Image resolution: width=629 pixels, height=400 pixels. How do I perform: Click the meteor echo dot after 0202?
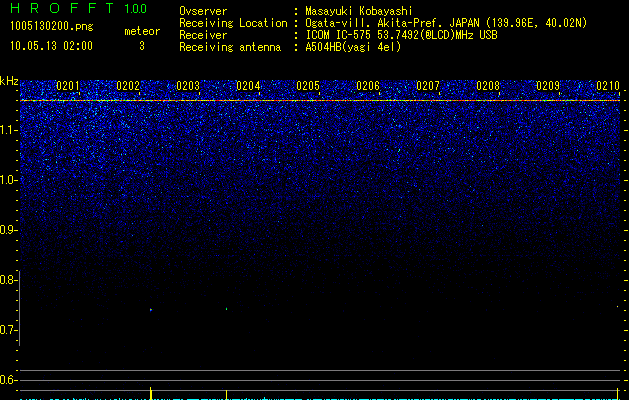click(x=151, y=310)
